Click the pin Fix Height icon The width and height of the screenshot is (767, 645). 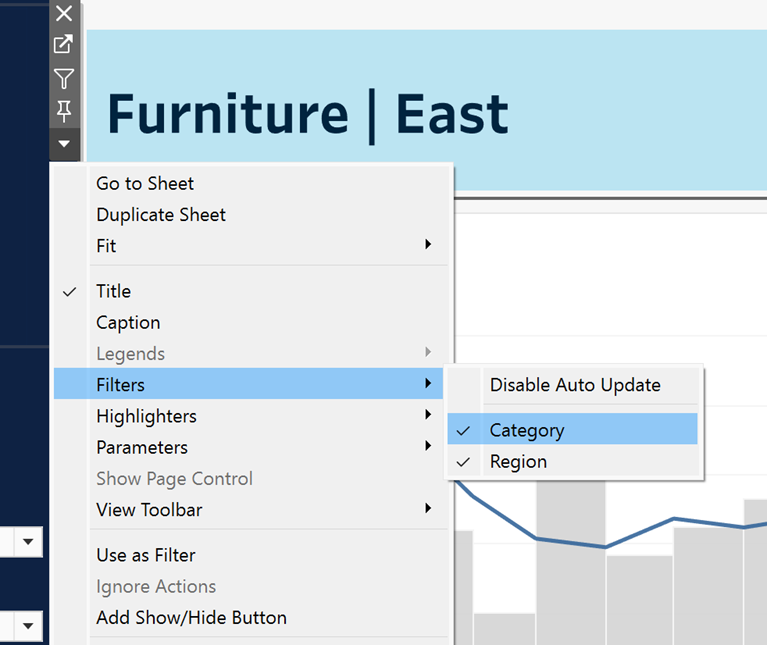click(x=64, y=110)
